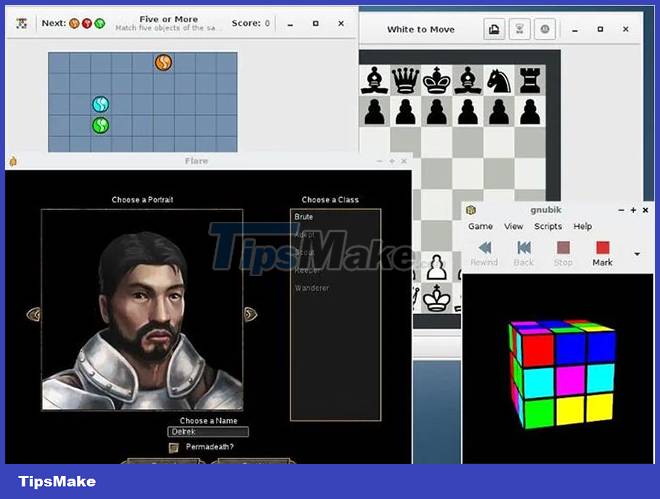
Task: Show the previous portrait with the left arrow
Action: 33,314
